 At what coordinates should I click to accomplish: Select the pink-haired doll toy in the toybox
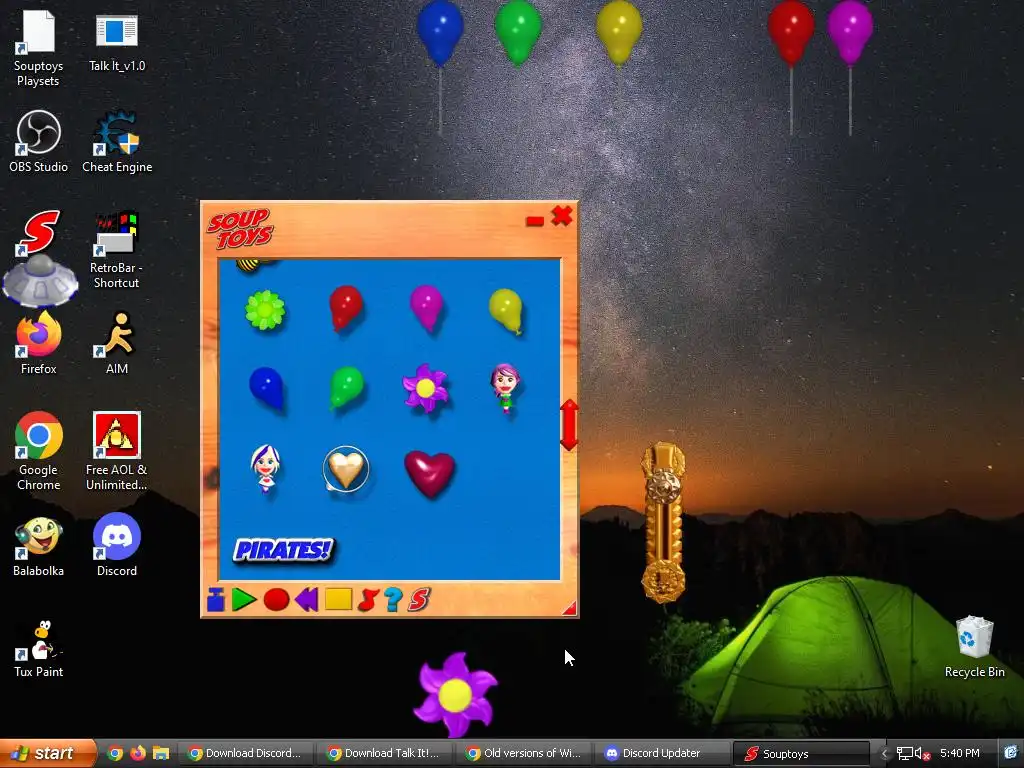coord(505,388)
